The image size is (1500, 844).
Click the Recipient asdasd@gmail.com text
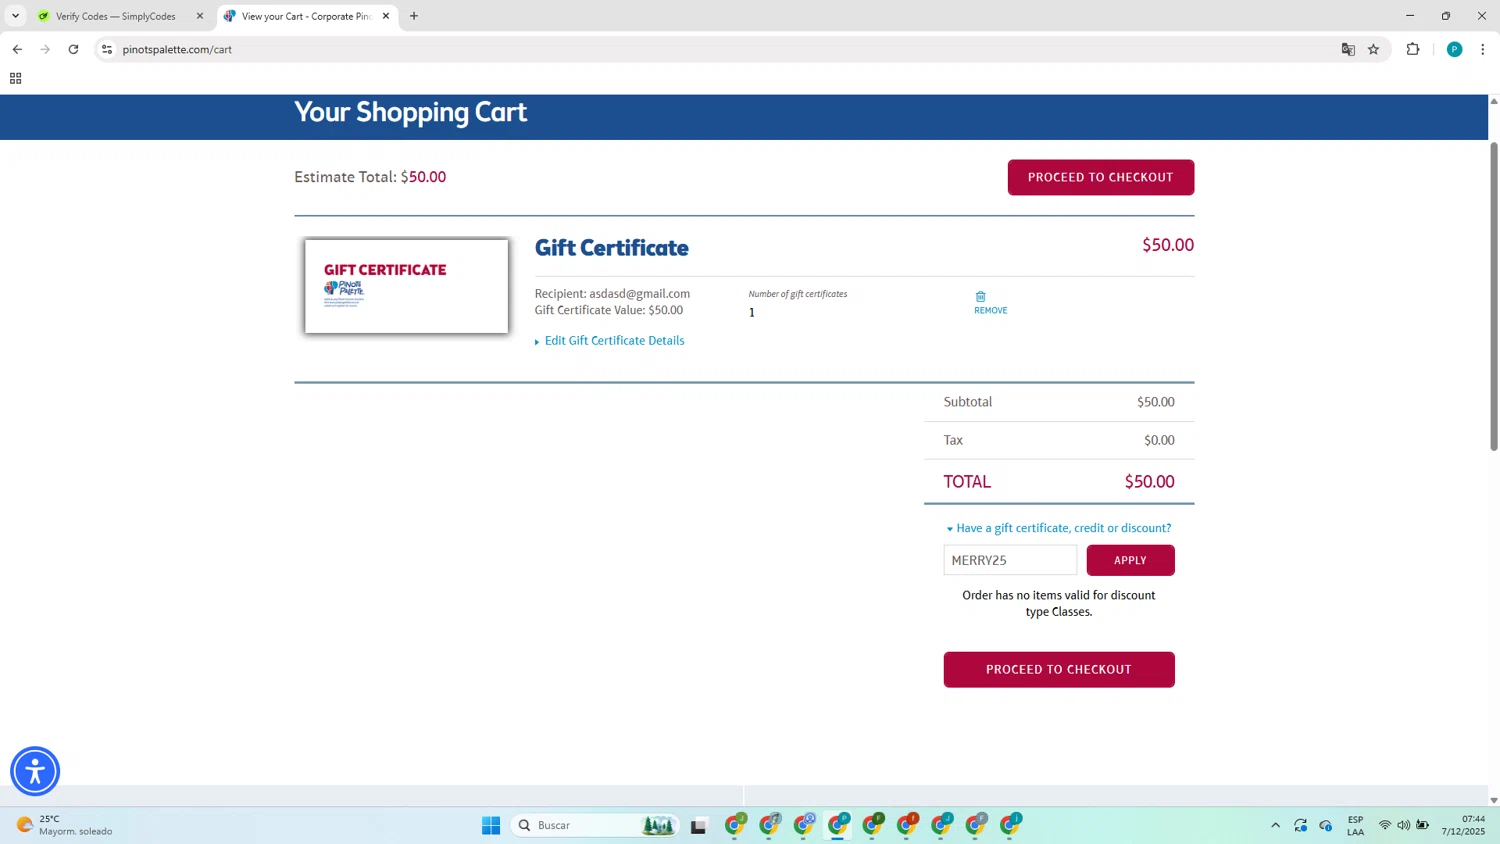coord(612,294)
